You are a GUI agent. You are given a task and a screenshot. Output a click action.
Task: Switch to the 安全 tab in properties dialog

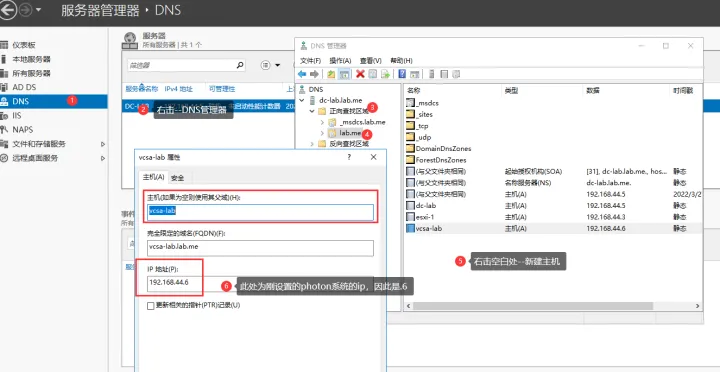[x=178, y=178]
